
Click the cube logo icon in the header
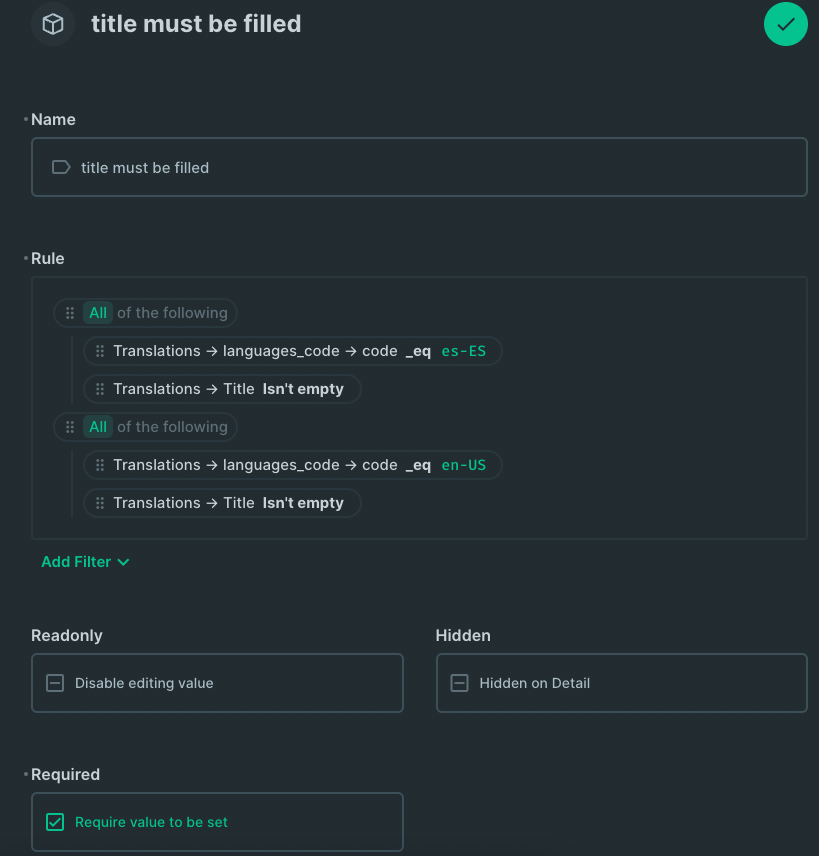point(52,24)
